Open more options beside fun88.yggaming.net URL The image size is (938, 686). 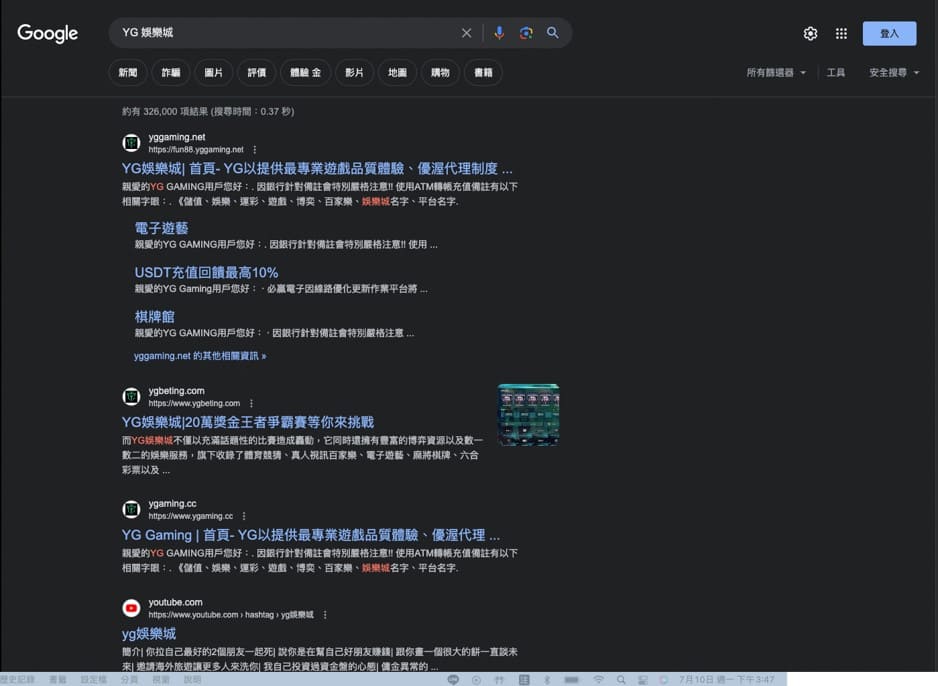coord(255,150)
